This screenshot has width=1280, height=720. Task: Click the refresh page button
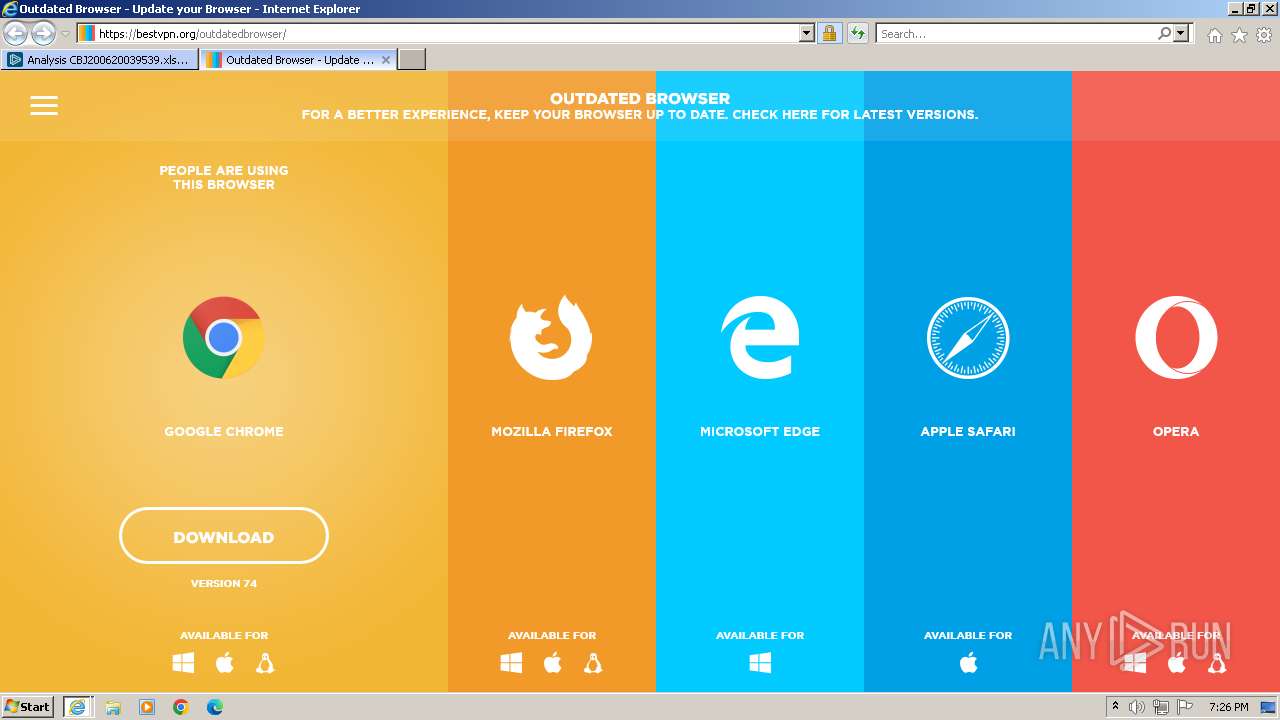click(x=857, y=33)
